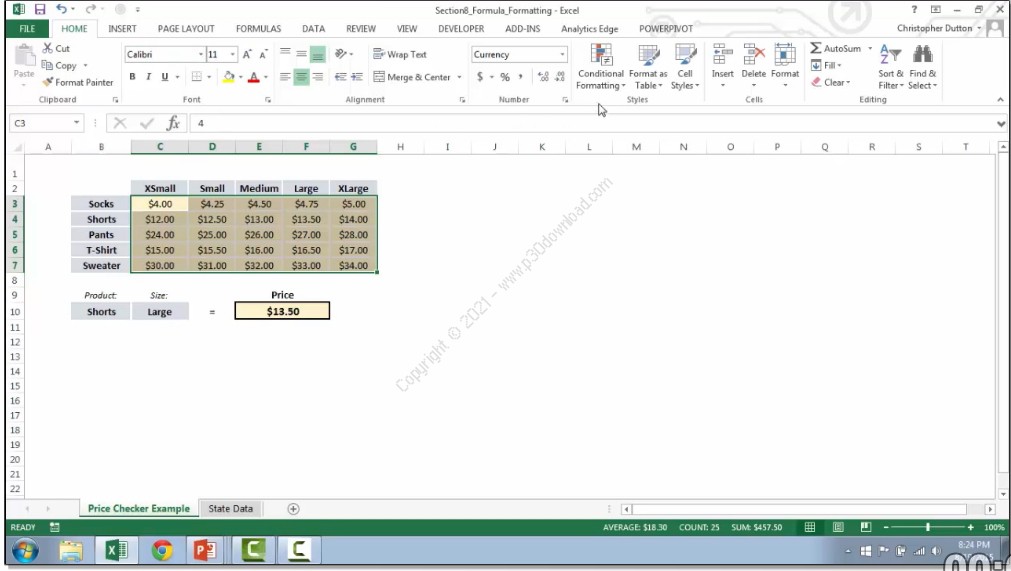Apply the Percent Style format
Viewport: 1011px width, 571px height.
[x=505, y=77]
